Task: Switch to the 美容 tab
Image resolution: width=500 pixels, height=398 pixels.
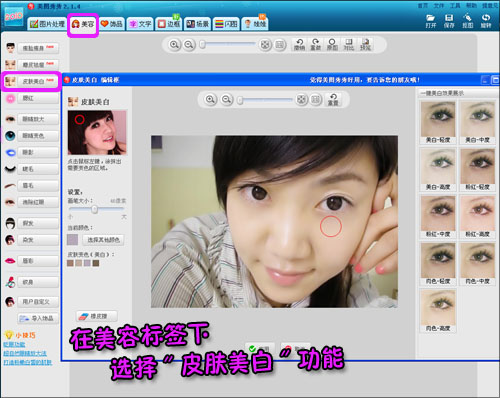Action: click(x=83, y=24)
